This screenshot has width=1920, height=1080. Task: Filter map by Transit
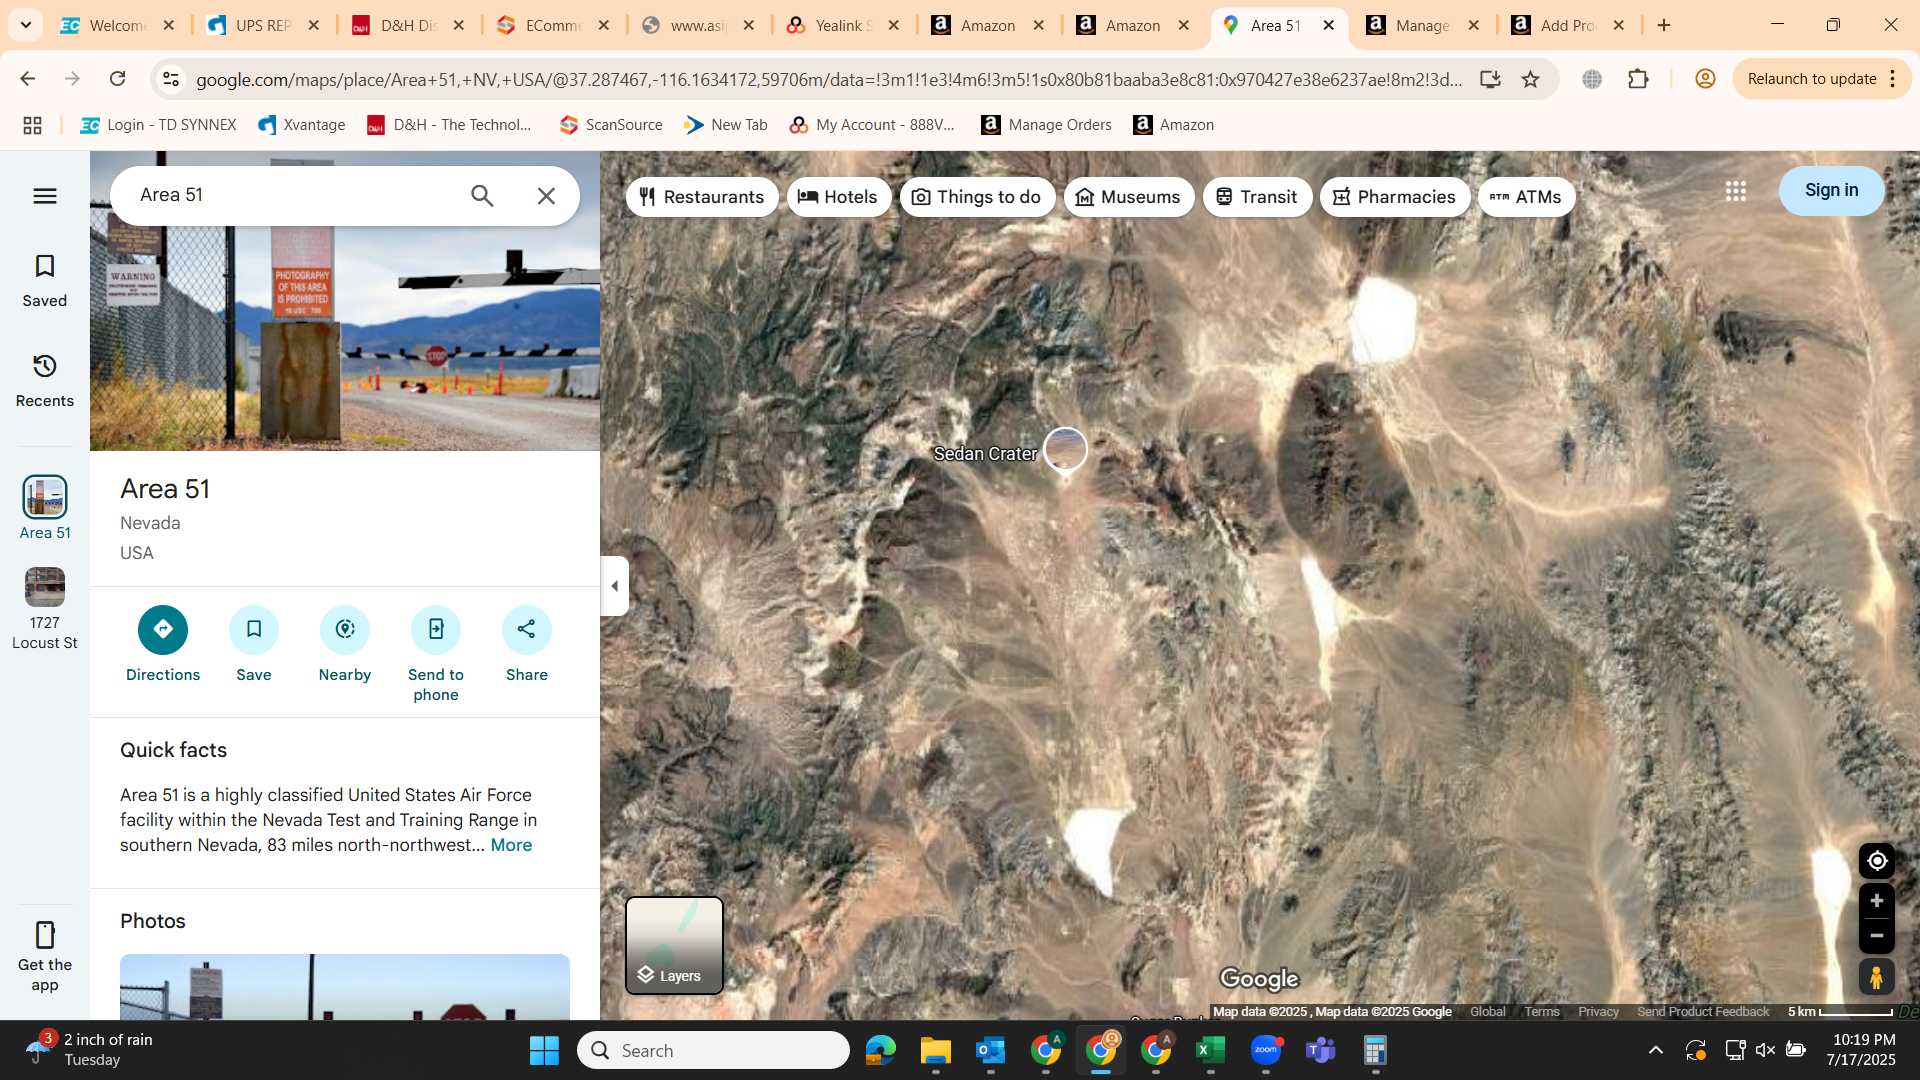tap(1257, 197)
